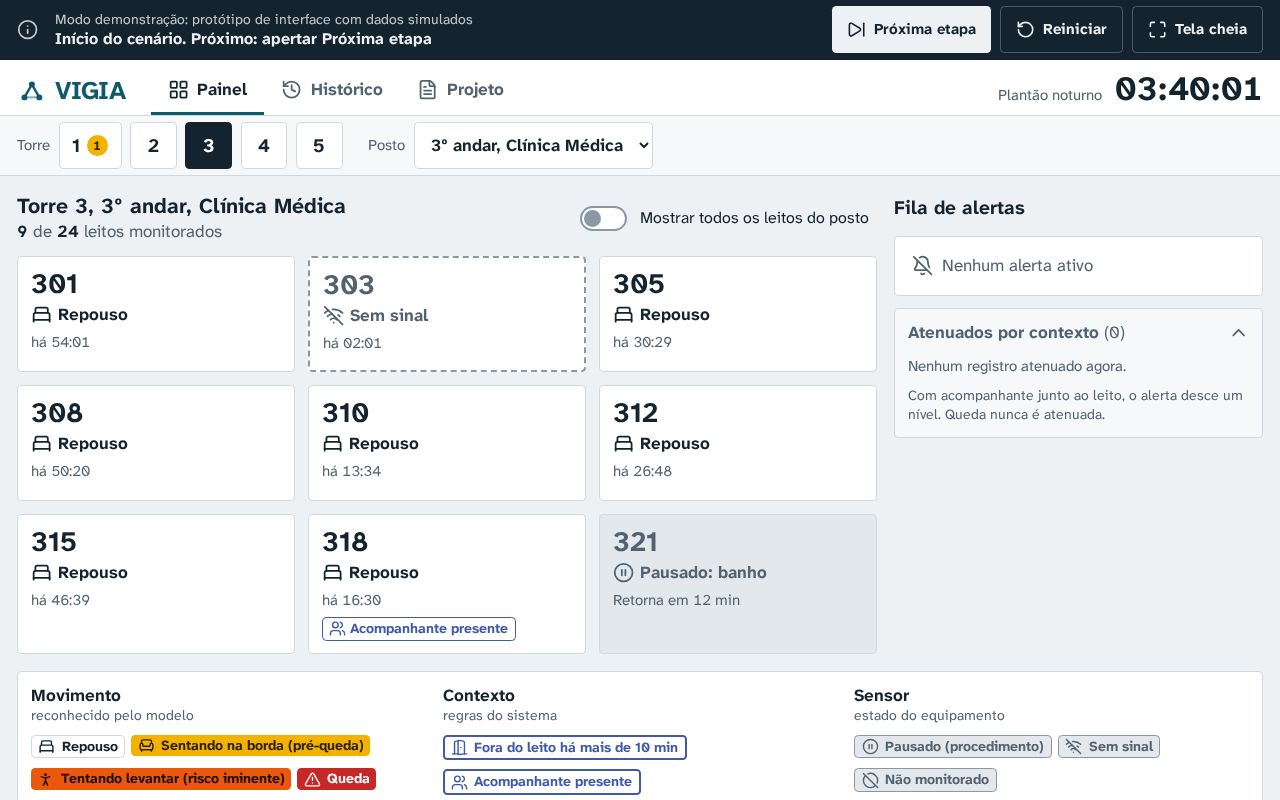Click the bed icon on card 310
Viewport: 1280px width, 800px height.
(332, 444)
